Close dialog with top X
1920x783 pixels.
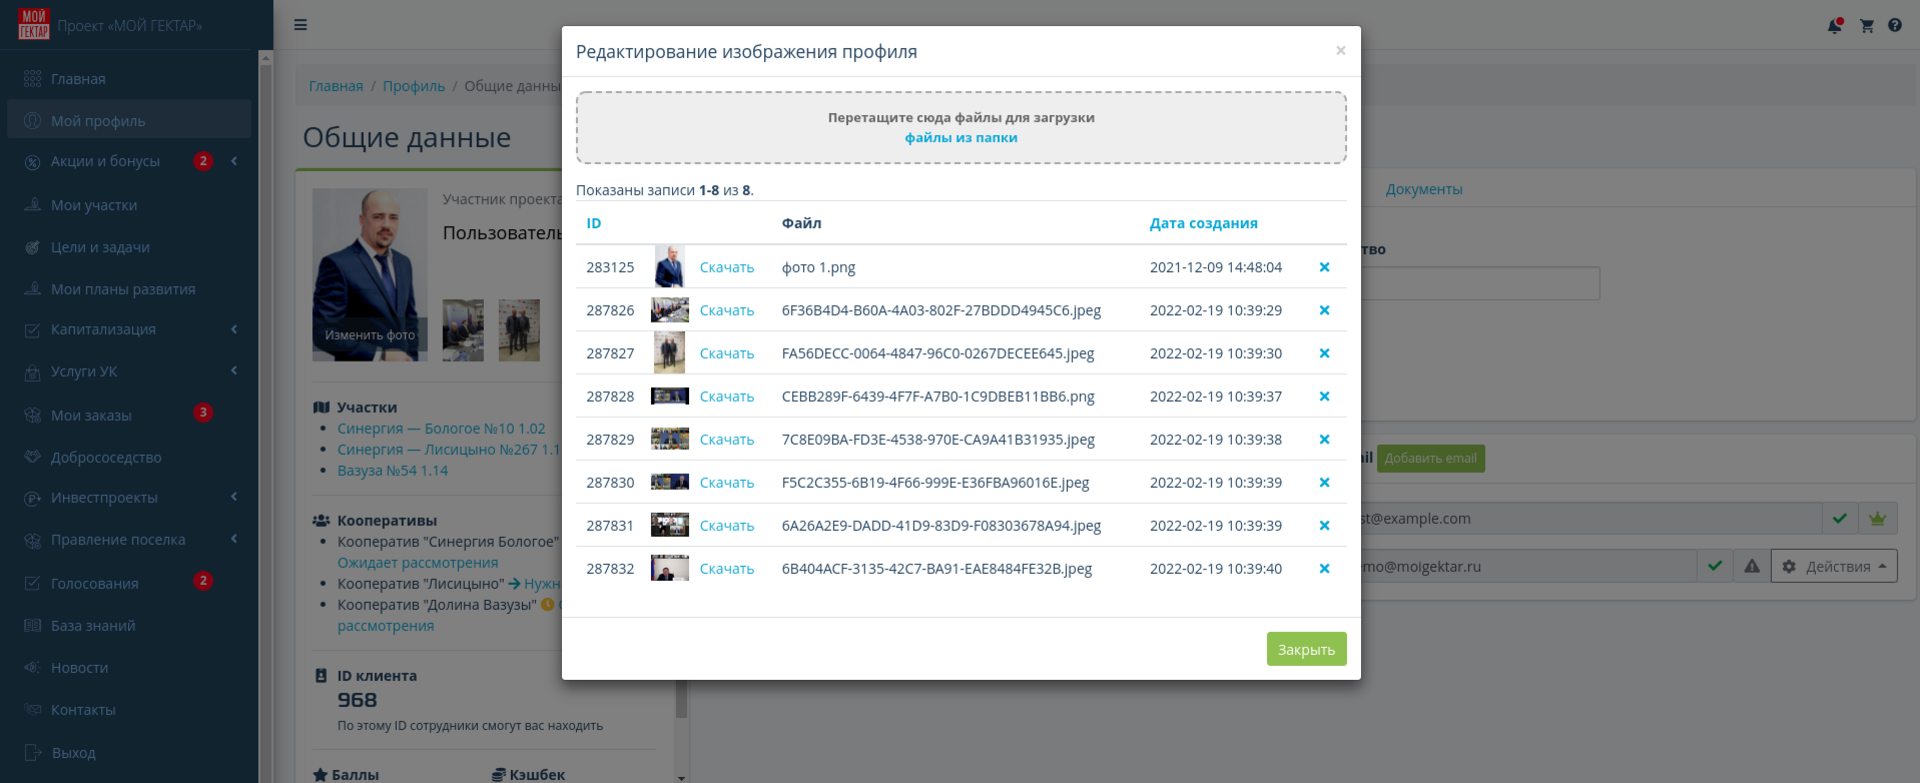point(1341,51)
